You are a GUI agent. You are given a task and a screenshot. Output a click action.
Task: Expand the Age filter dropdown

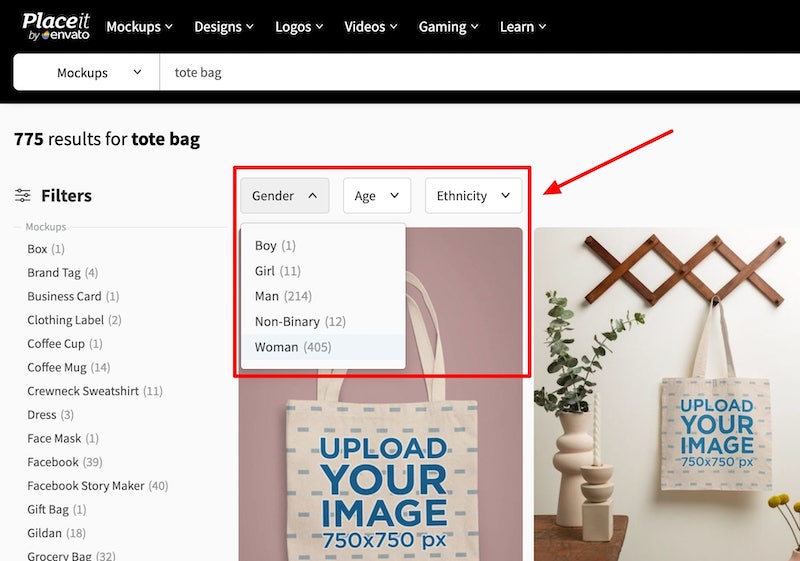(376, 196)
